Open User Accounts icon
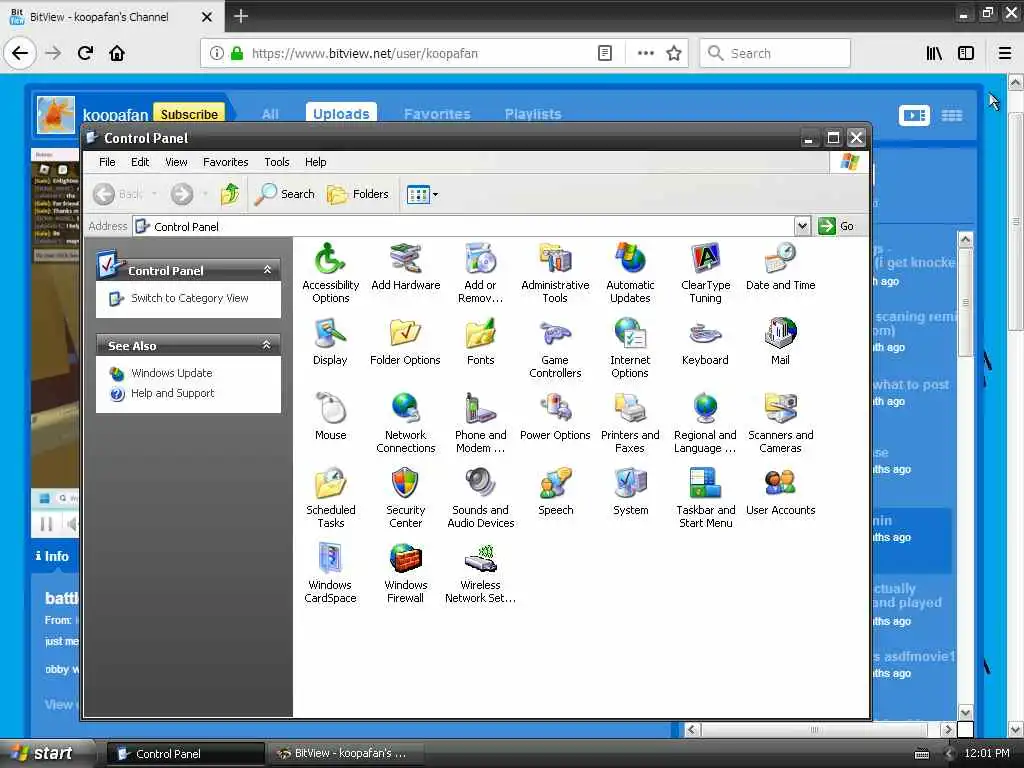The height and width of the screenshot is (768, 1024). click(x=780, y=492)
